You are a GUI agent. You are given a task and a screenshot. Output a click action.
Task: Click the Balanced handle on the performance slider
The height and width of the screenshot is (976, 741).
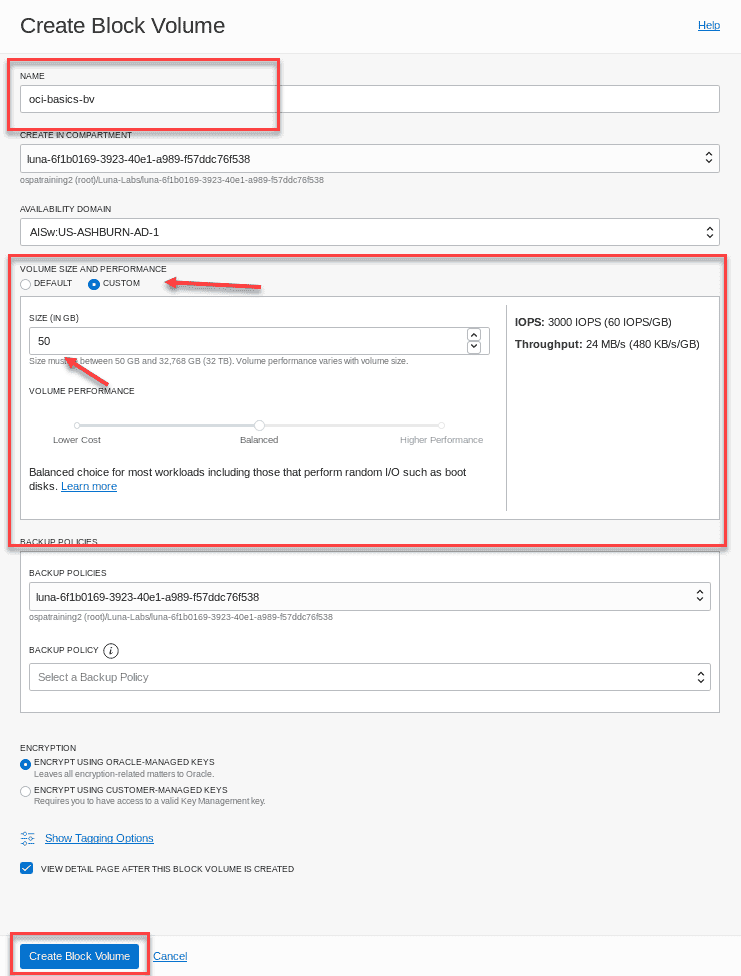pyautogui.click(x=259, y=424)
